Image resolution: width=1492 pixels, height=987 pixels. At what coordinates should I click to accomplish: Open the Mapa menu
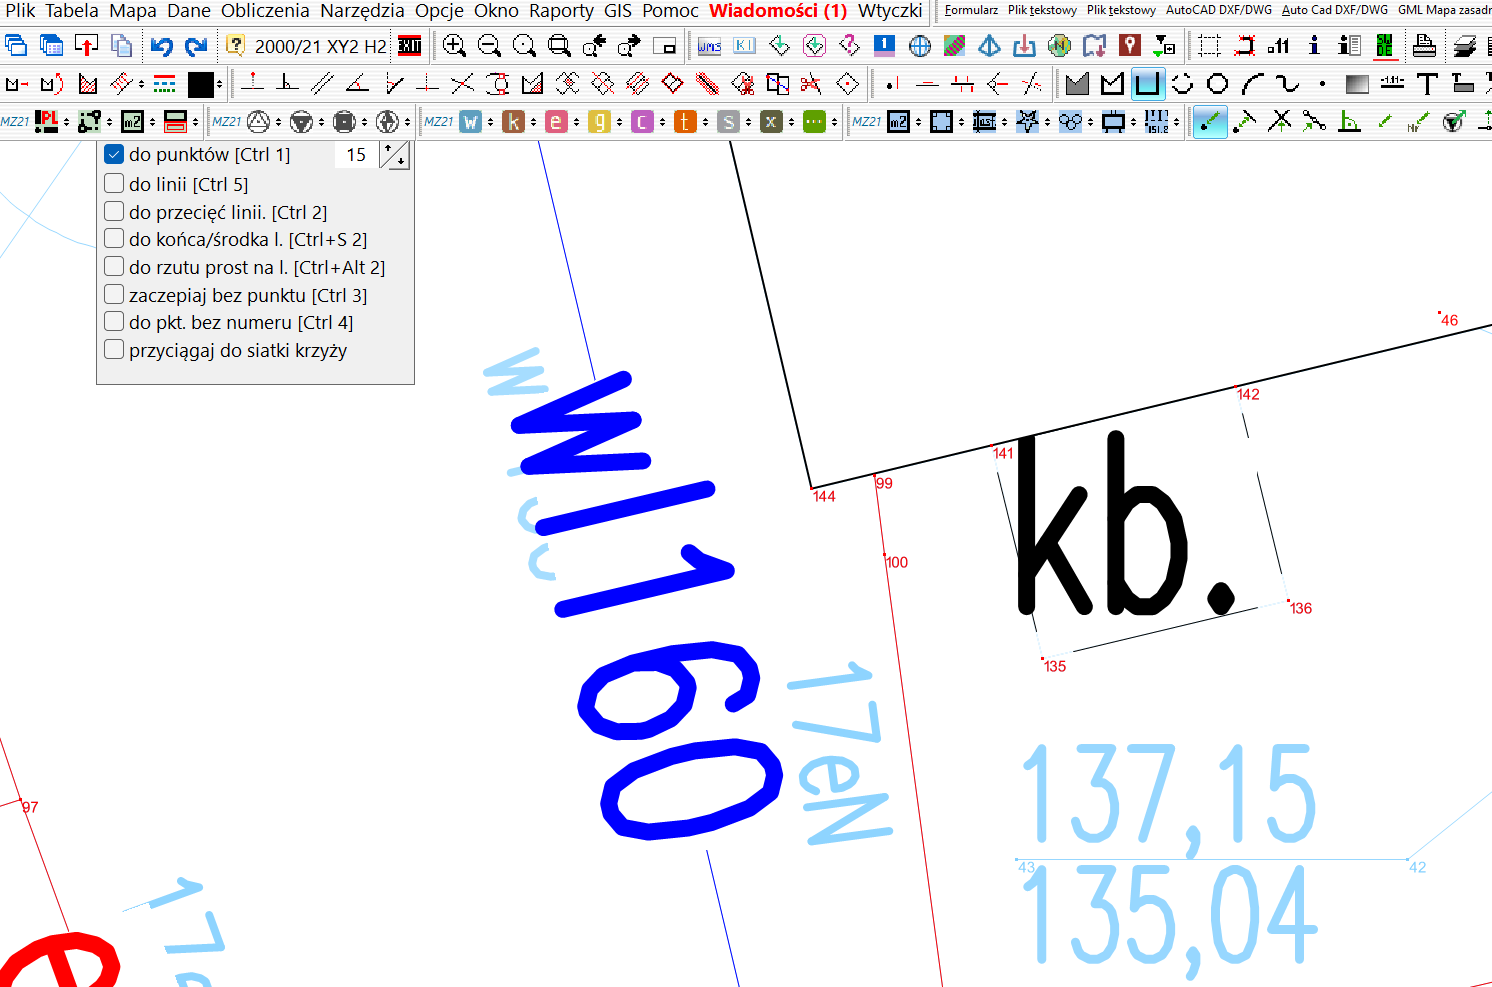click(x=133, y=11)
